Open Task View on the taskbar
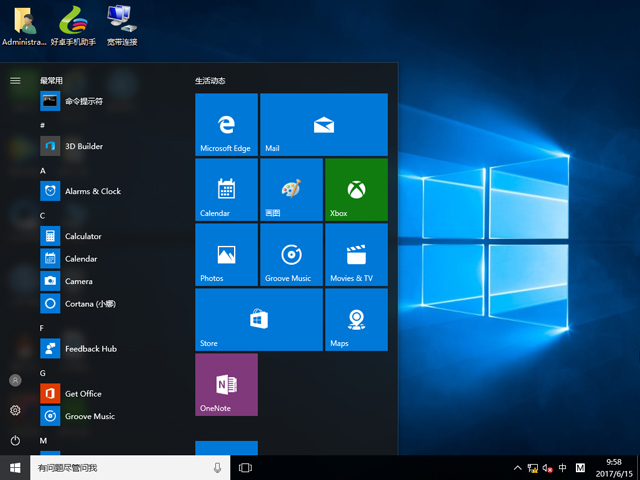Viewport: 640px width, 480px height. [x=245, y=467]
